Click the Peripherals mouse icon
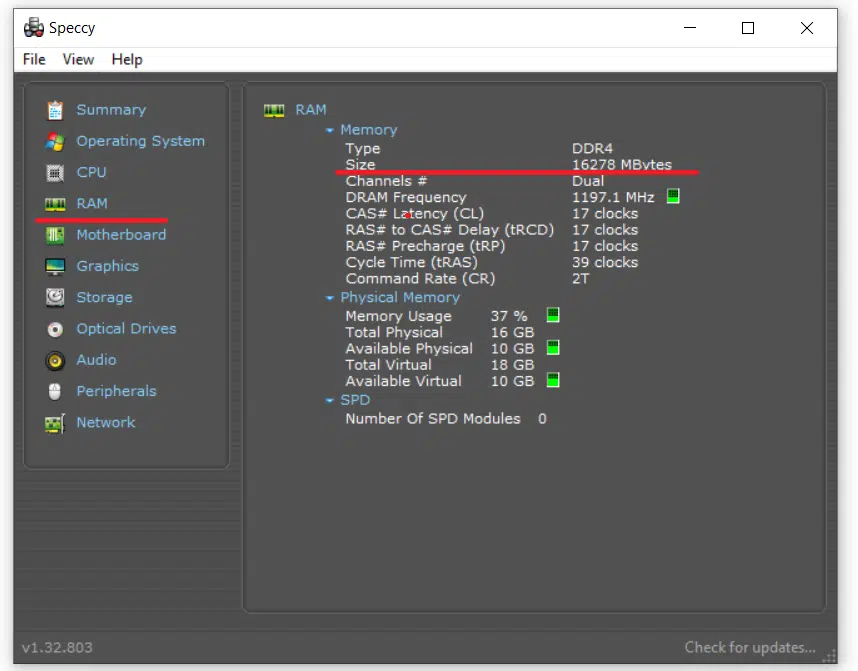This screenshot has height=671, width=858. tap(55, 391)
